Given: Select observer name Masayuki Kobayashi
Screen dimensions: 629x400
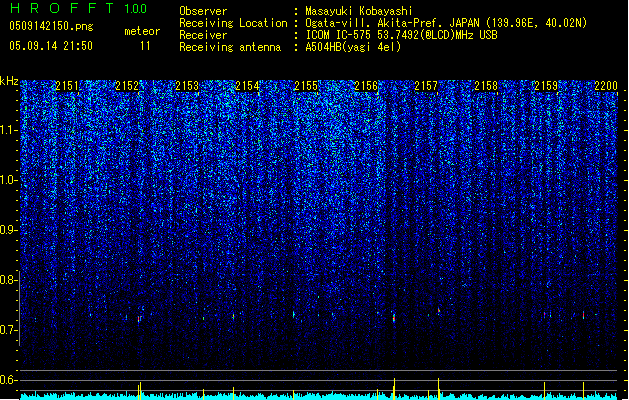Looking at the screenshot, I should point(359,11).
